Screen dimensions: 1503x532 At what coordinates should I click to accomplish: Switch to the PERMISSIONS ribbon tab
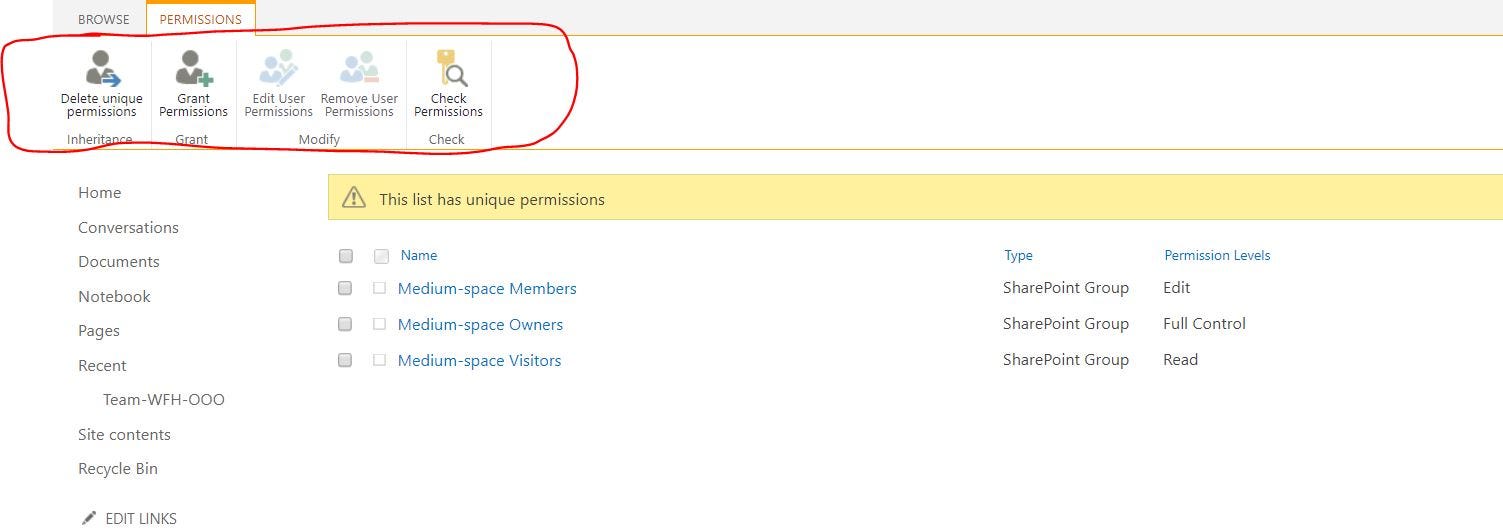pos(201,19)
